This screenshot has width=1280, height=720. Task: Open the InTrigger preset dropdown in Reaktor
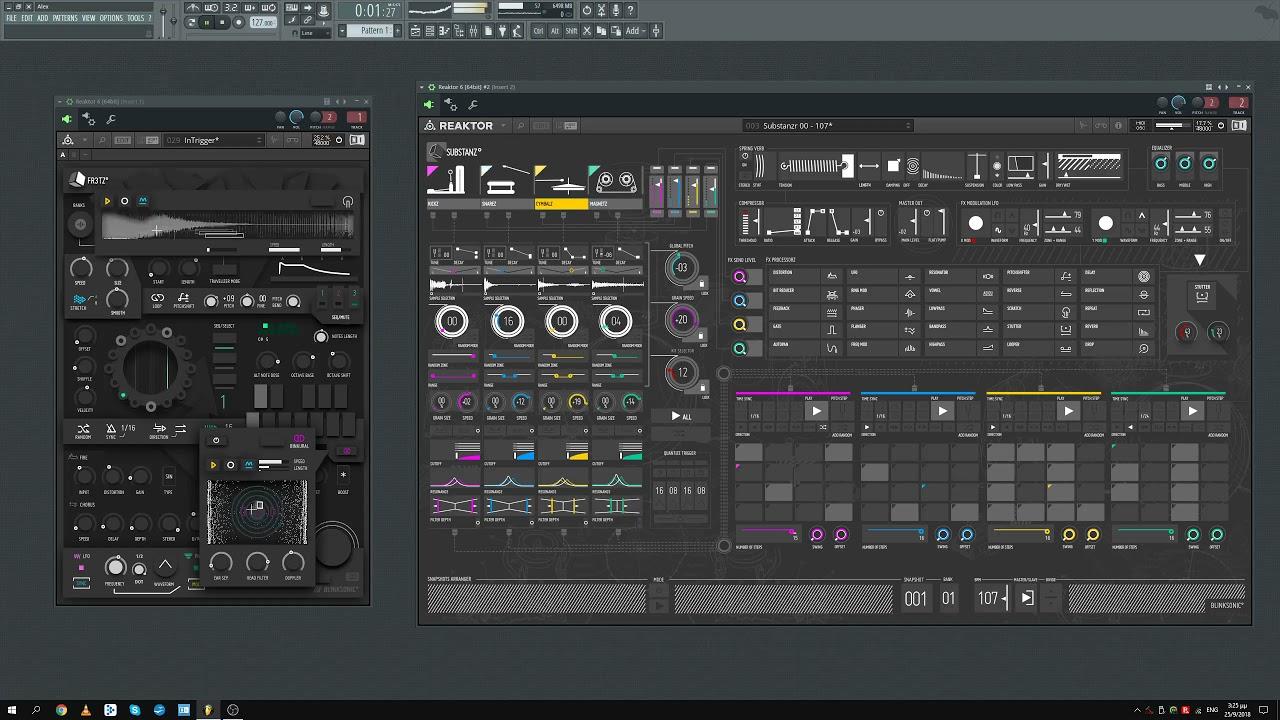[215, 140]
